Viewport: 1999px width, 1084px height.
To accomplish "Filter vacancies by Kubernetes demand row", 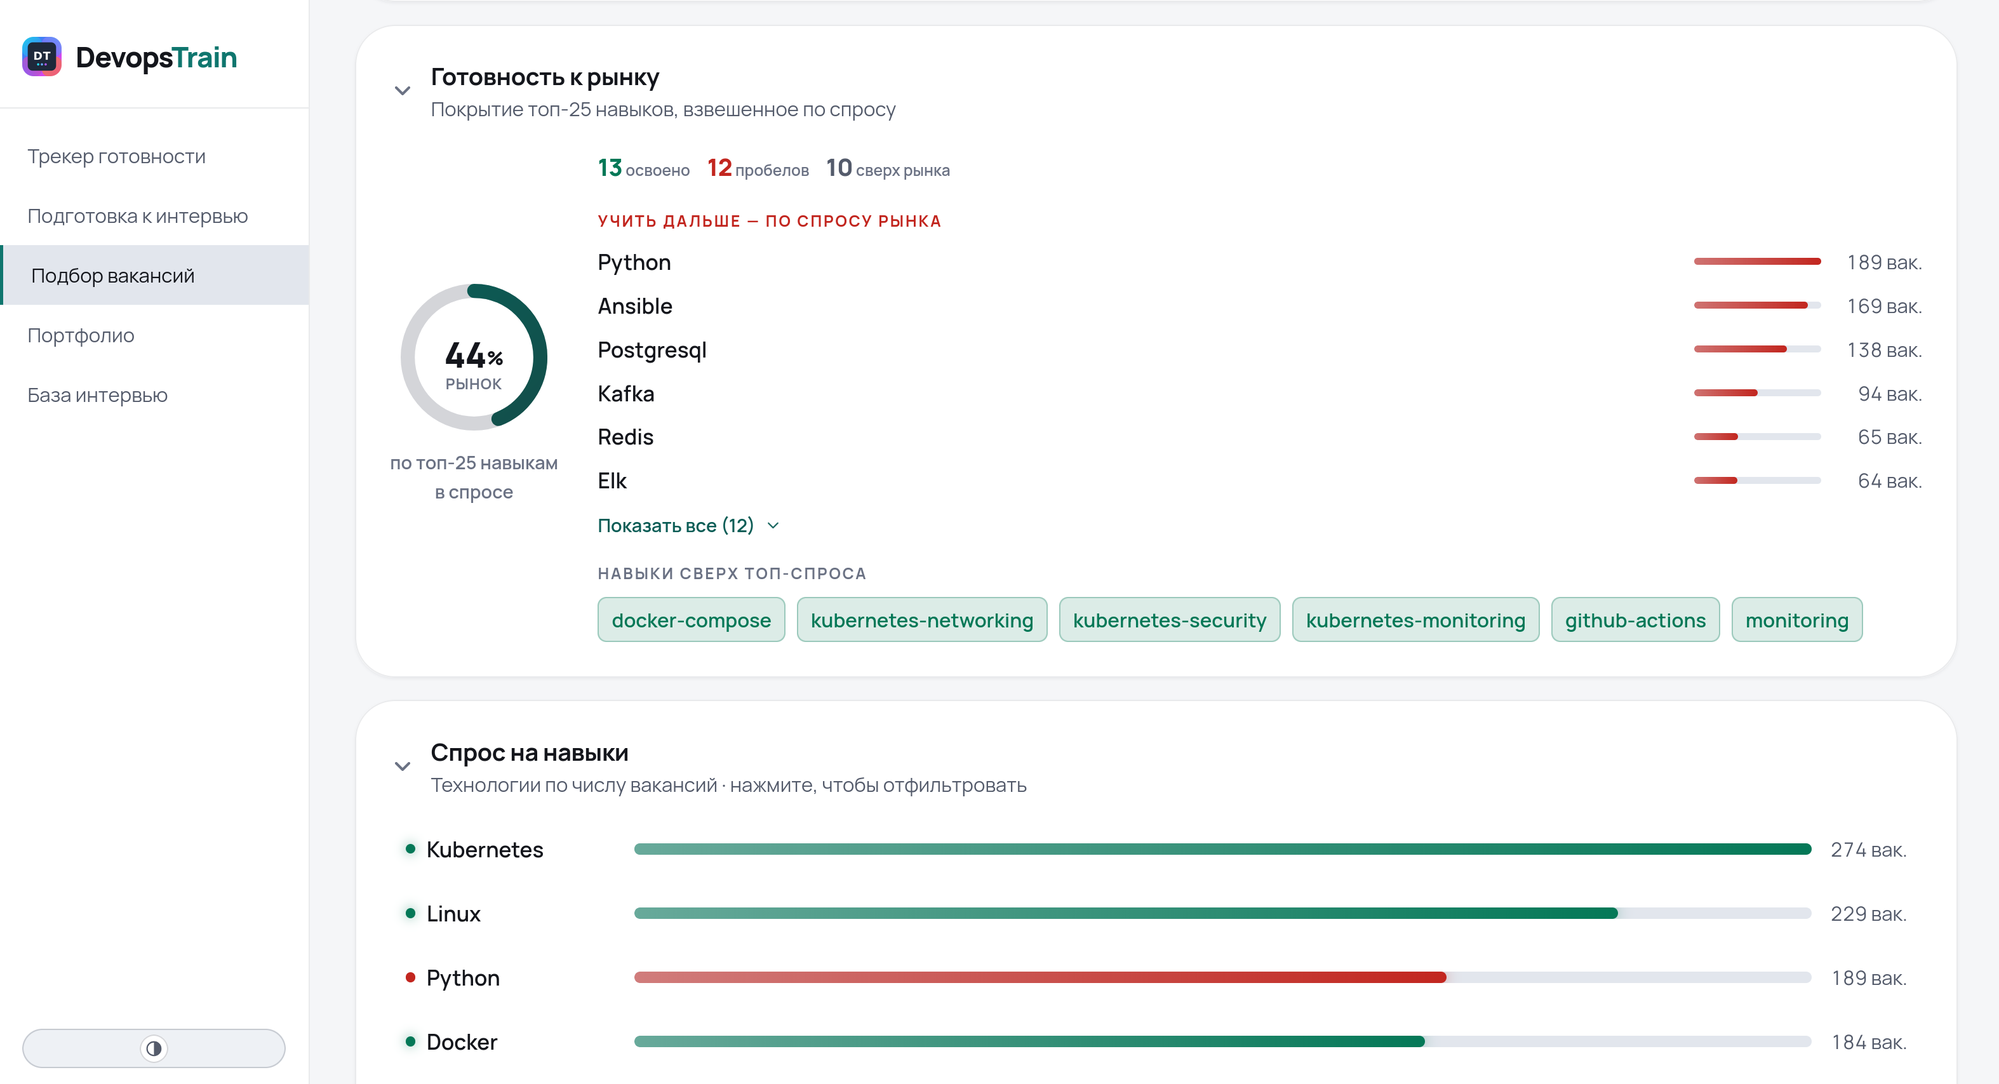I will (1156, 849).
